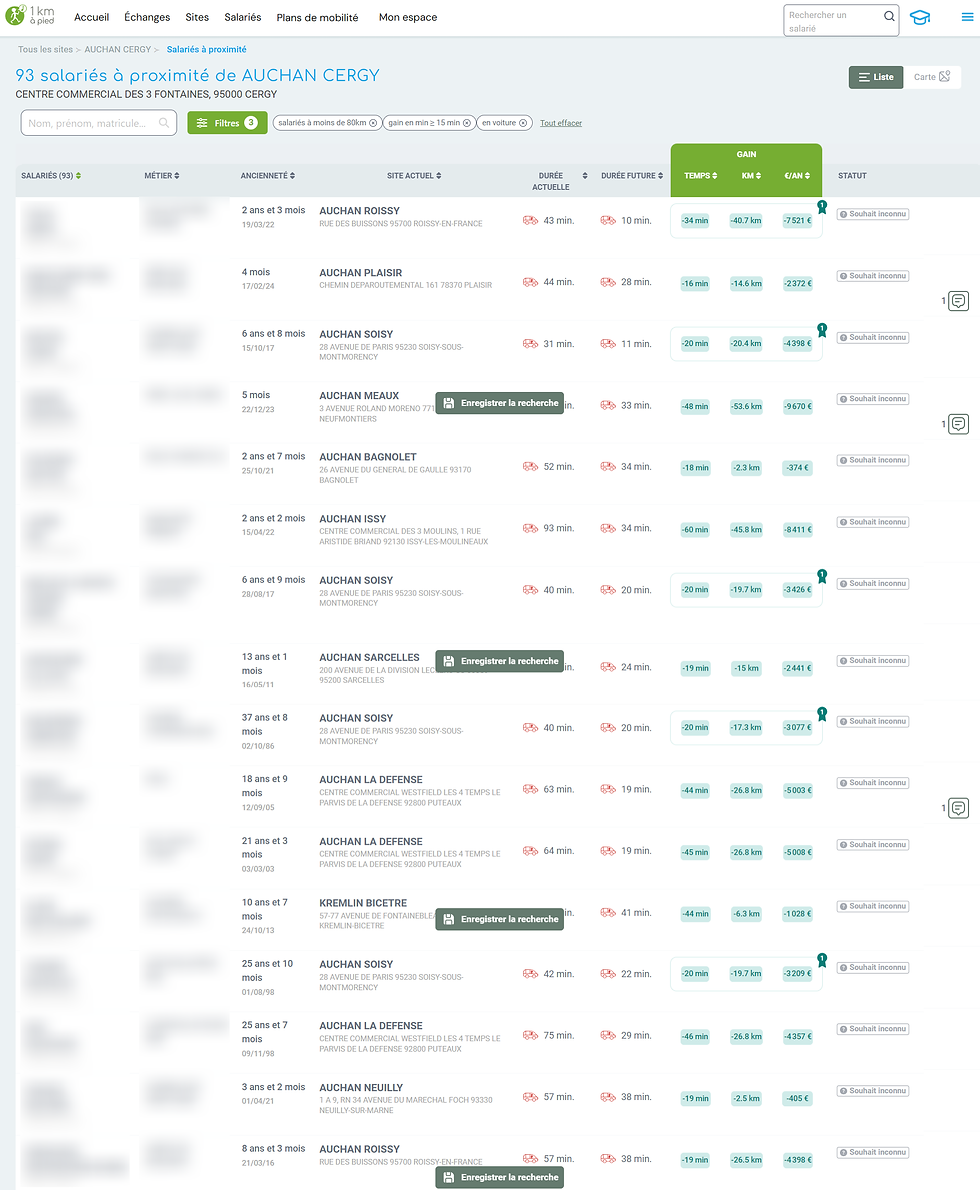
Task: Click the ribbon badge on 6 ans et 9 mois row
Action: coord(822,576)
